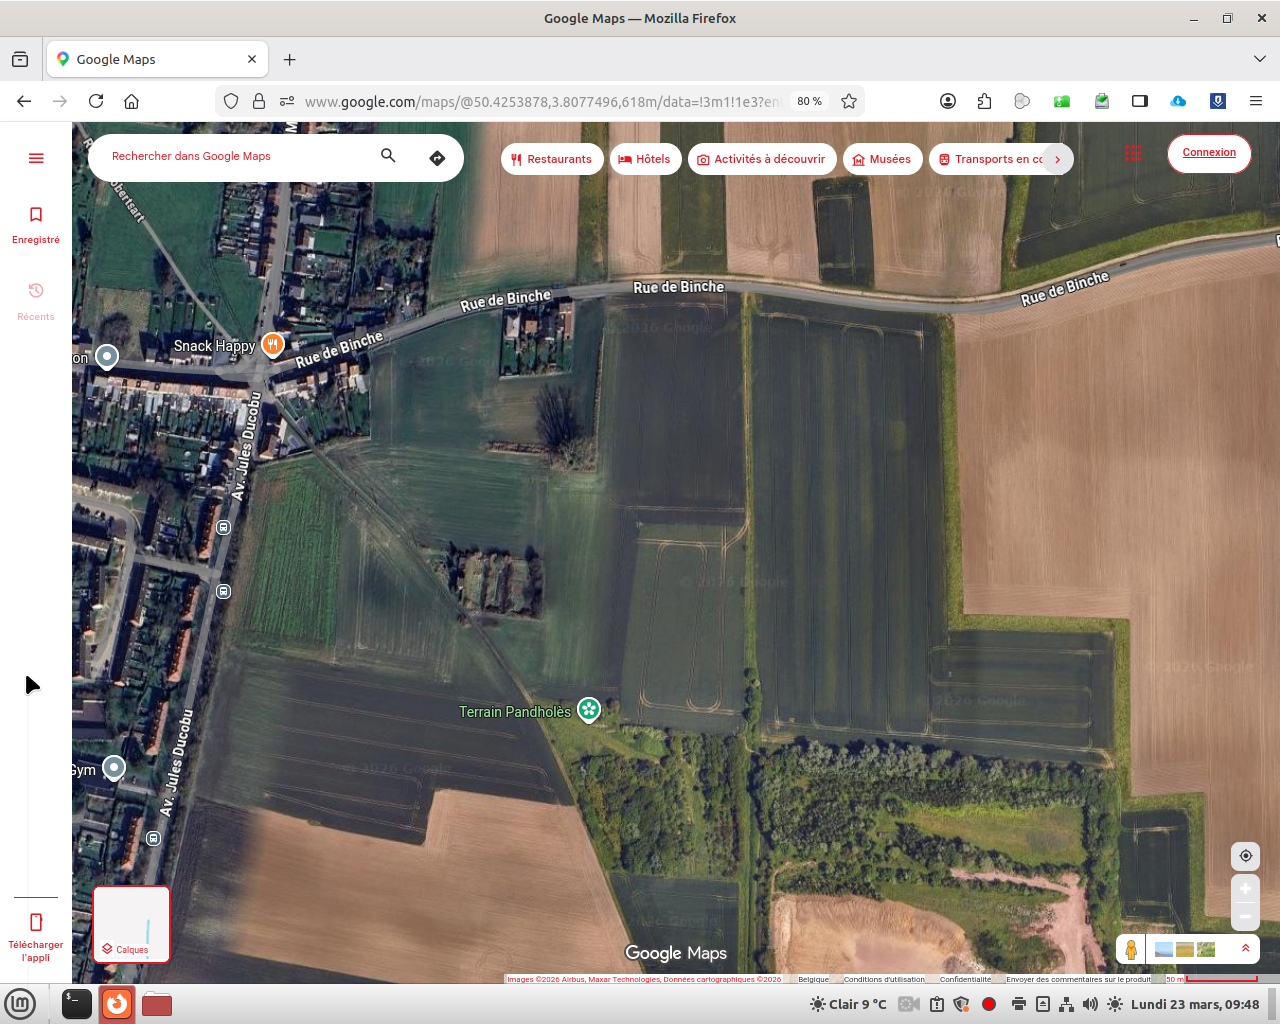Expand the category chips with the right arrow
Viewport: 1280px width, 1024px height.
tap(1057, 159)
